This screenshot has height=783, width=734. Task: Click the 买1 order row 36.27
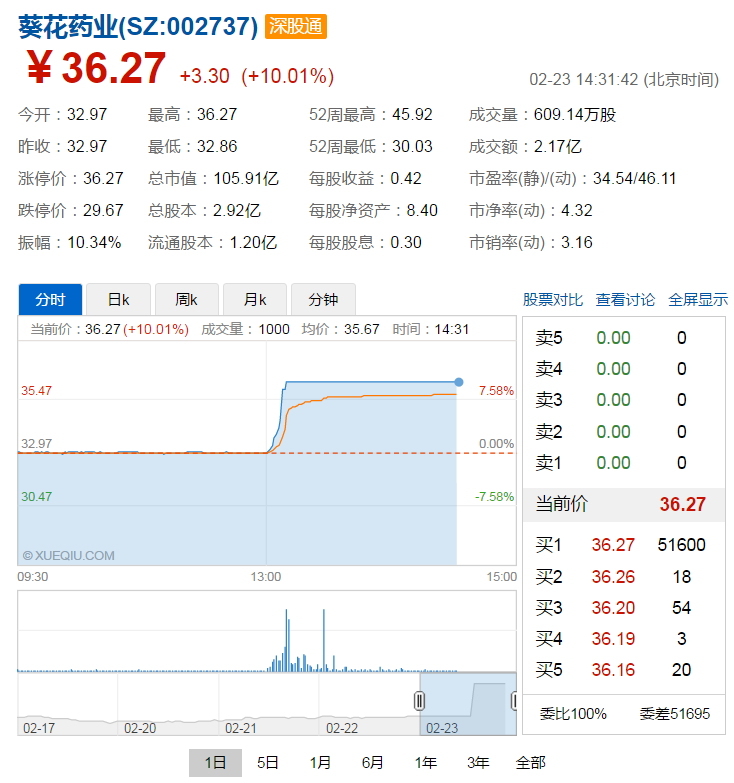click(624, 545)
